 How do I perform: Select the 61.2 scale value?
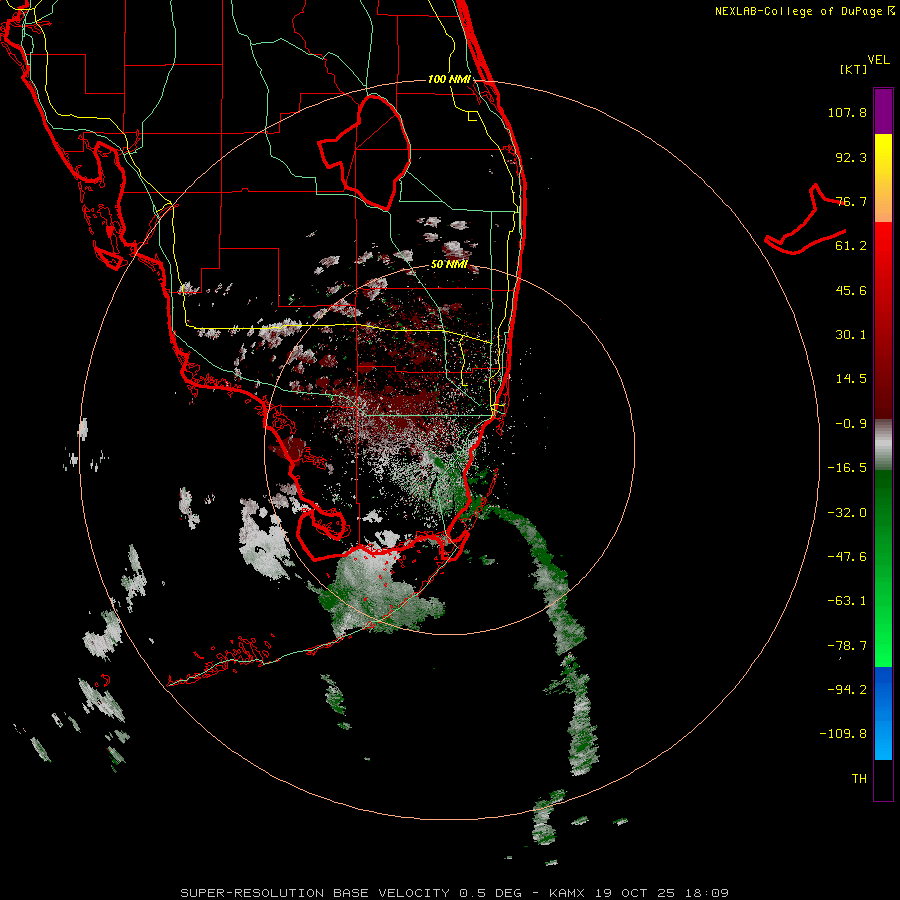pos(851,246)
